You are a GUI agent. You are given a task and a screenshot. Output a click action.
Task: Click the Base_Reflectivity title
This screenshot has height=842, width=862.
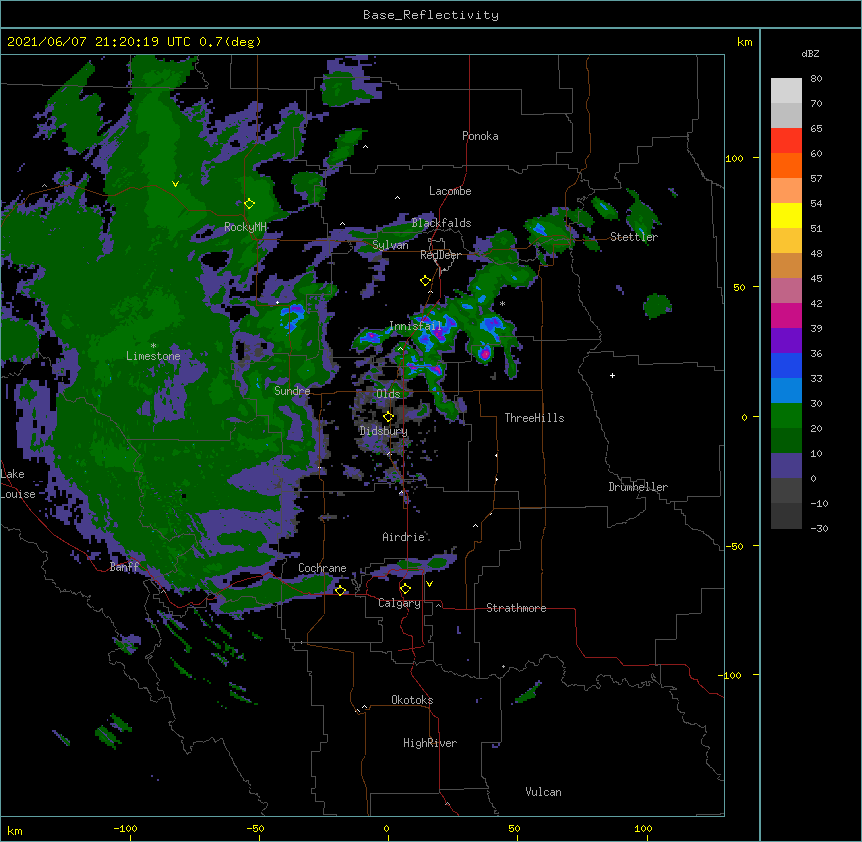click(x=431, y=15)
